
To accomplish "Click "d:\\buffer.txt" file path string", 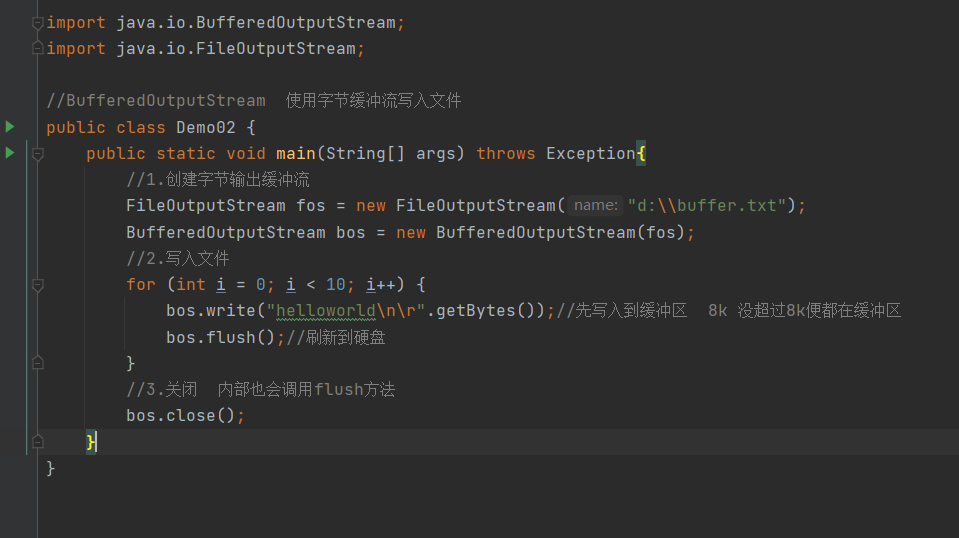I will pyautogui.click(x=706, y=205).
